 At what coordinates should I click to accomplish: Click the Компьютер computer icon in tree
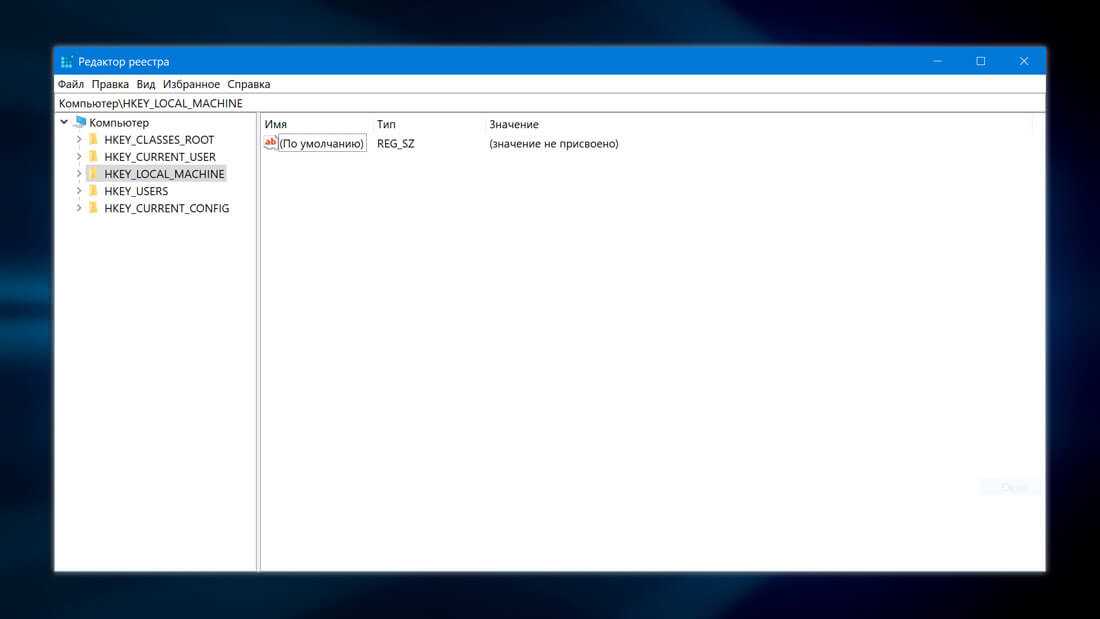click(x=80, y=123)
